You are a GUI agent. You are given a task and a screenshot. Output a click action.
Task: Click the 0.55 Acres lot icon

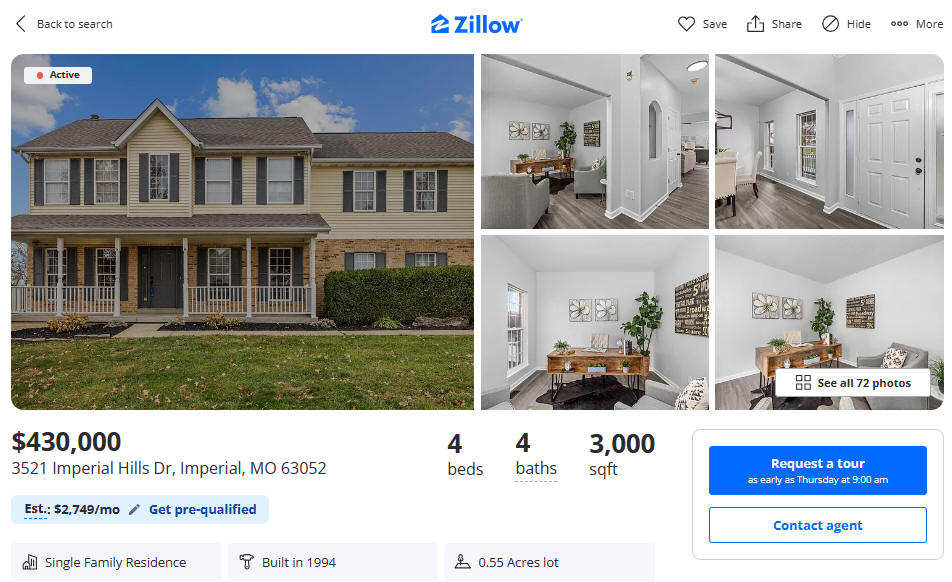463,561
